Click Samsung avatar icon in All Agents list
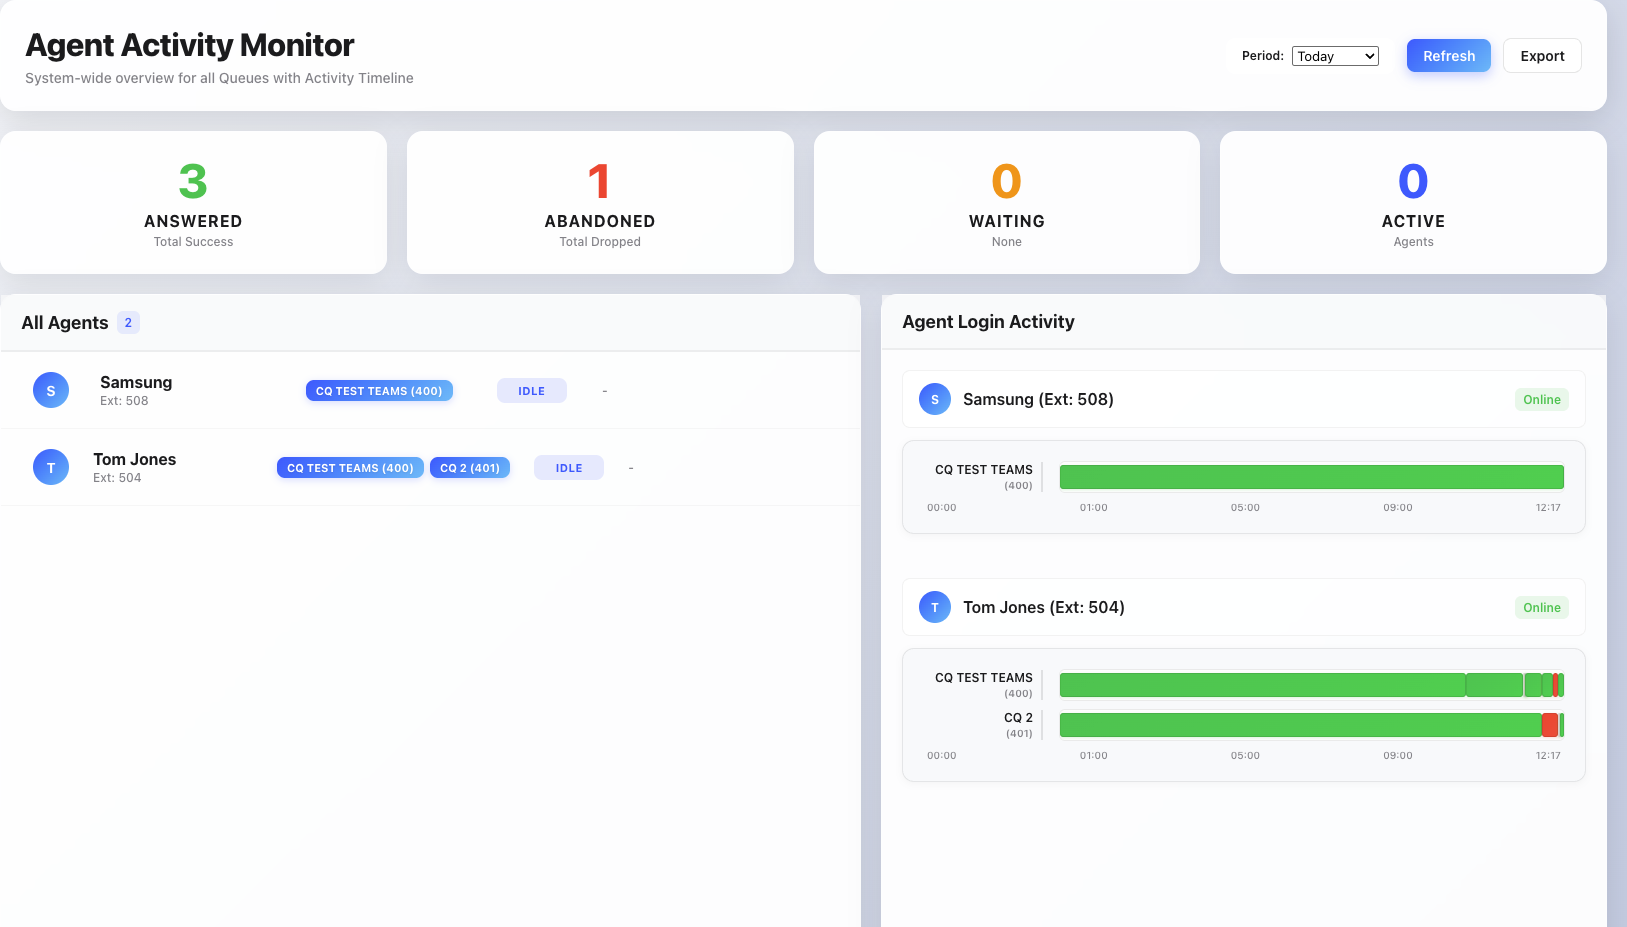Screen dimensions: 1627x927 click(51, 390)
